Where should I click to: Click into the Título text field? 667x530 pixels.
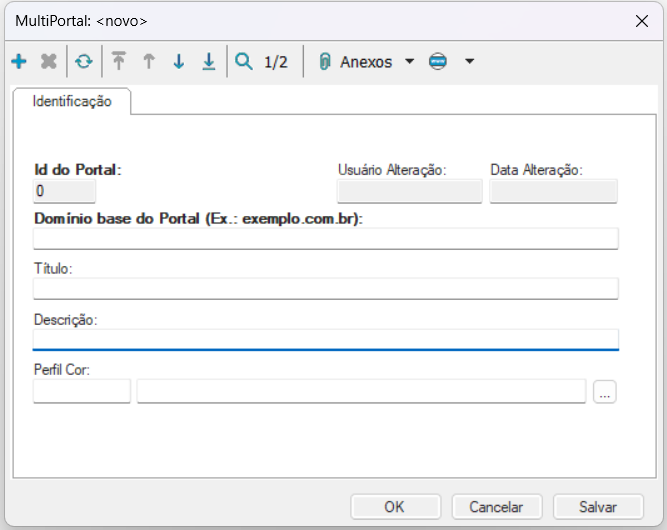coord(325,288)
